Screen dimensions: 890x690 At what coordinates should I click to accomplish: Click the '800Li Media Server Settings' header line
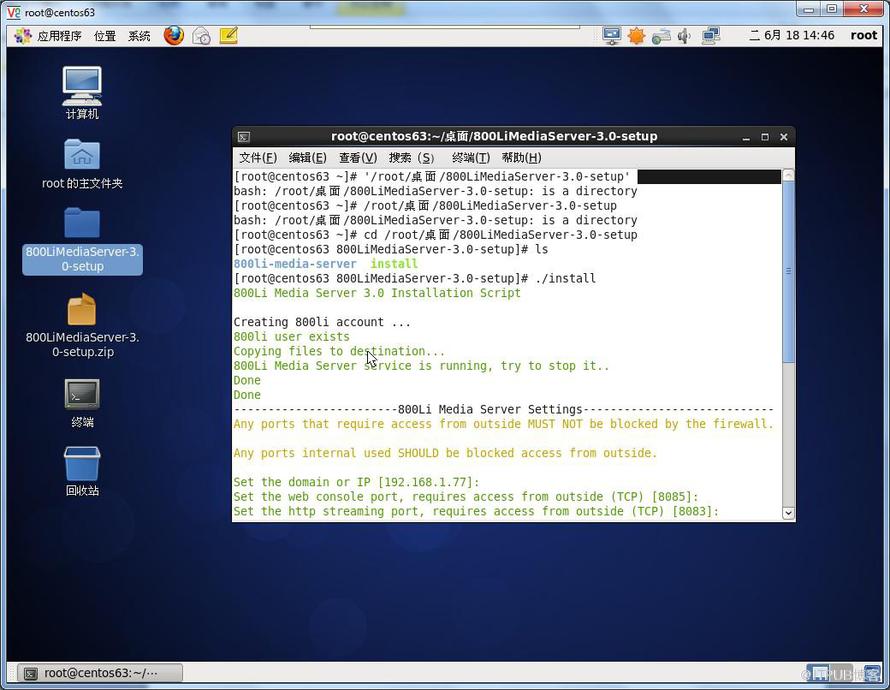click(x=503, y=409)
